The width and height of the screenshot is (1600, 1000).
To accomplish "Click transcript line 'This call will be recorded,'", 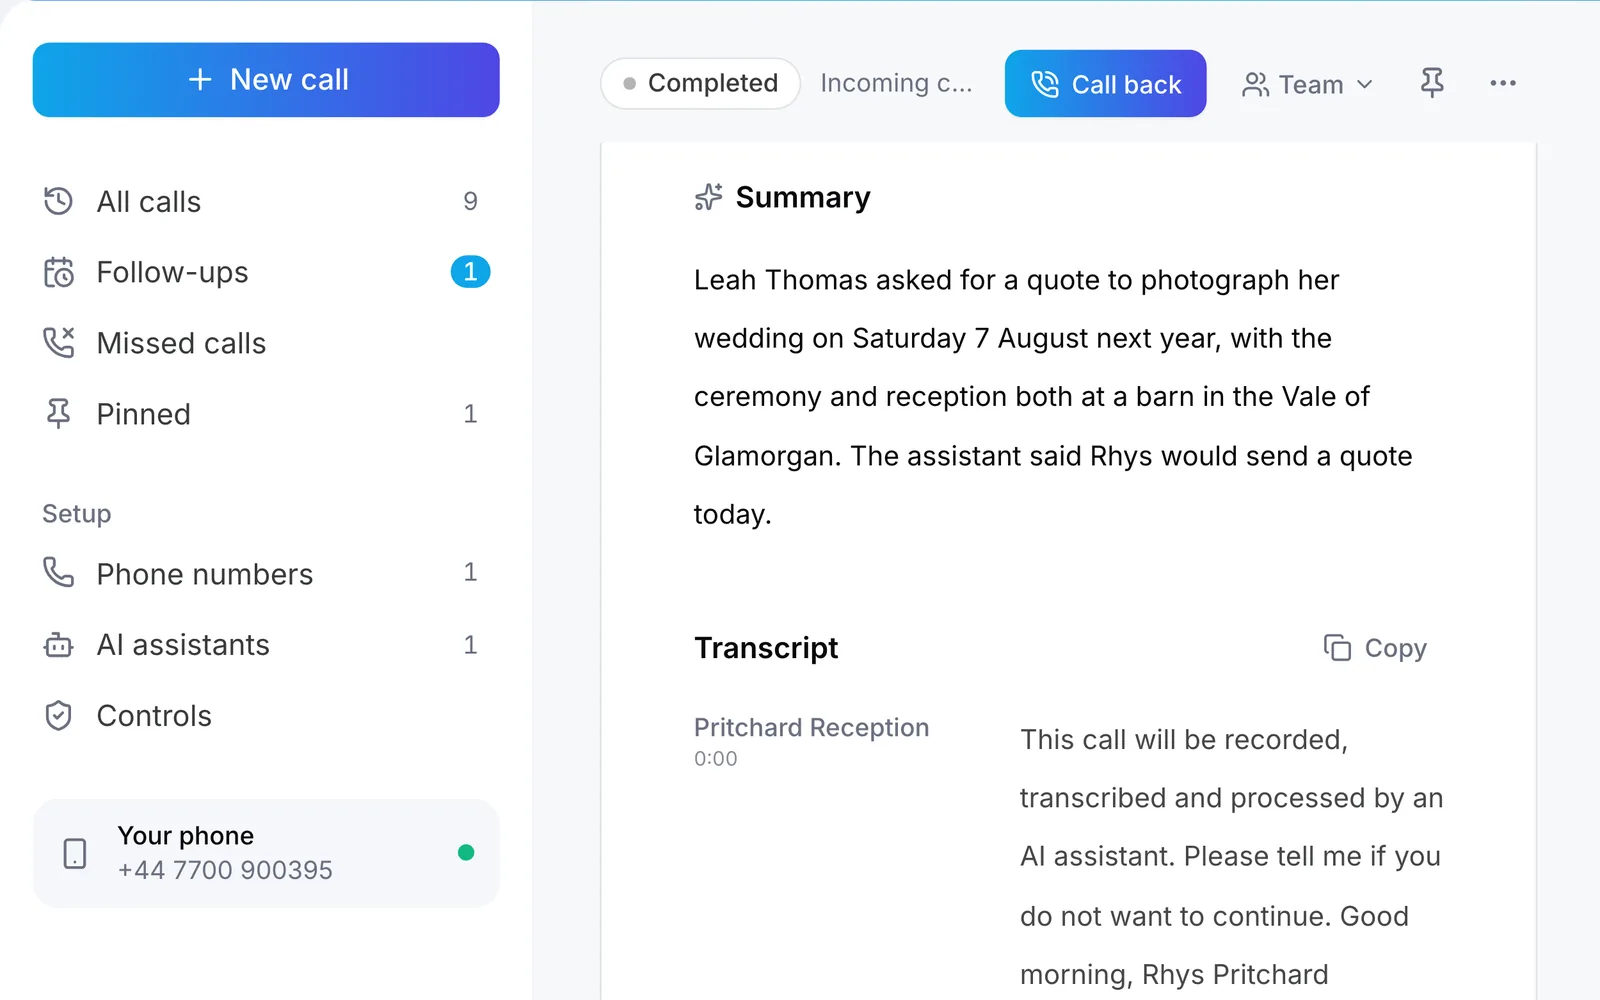I will 1184,740.
